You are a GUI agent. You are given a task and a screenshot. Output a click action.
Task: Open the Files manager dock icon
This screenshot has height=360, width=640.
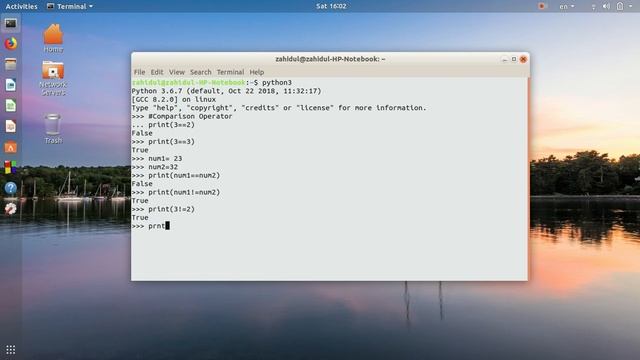point(11,64)
